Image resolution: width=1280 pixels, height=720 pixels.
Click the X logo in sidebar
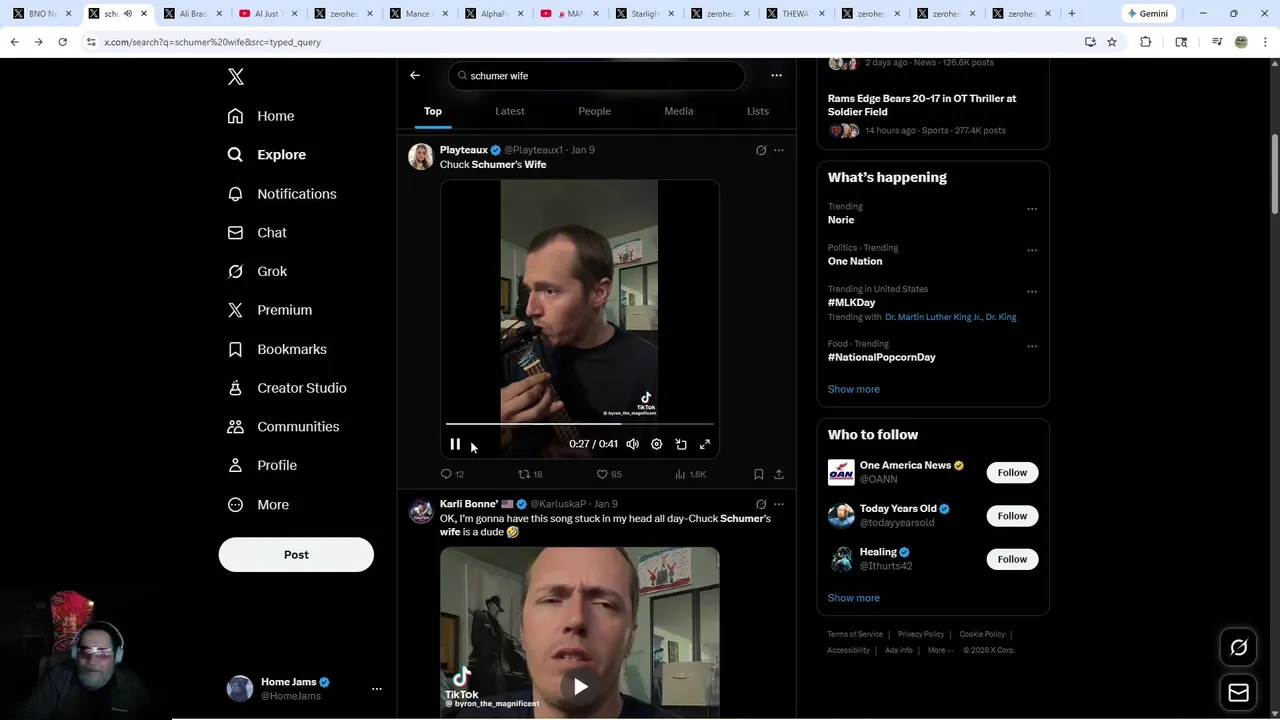235,77
